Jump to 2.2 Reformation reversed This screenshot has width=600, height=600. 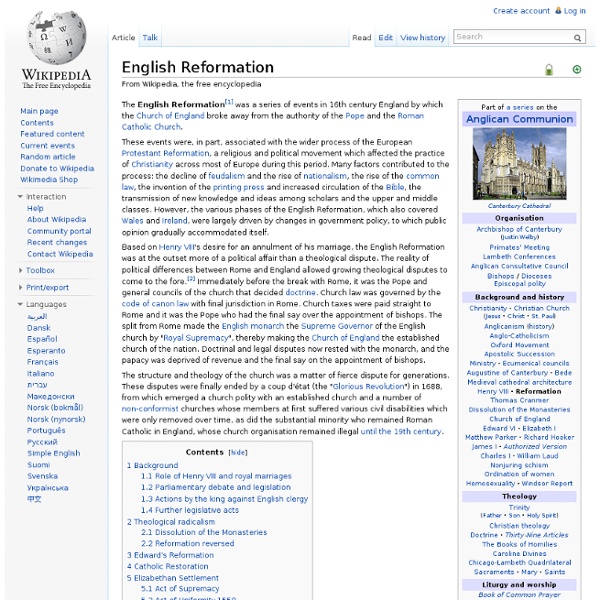[188, 543]
